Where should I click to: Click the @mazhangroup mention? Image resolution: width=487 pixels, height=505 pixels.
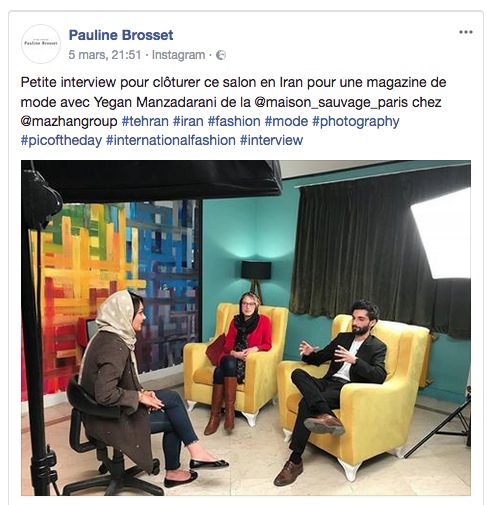[x=69, y=122]
